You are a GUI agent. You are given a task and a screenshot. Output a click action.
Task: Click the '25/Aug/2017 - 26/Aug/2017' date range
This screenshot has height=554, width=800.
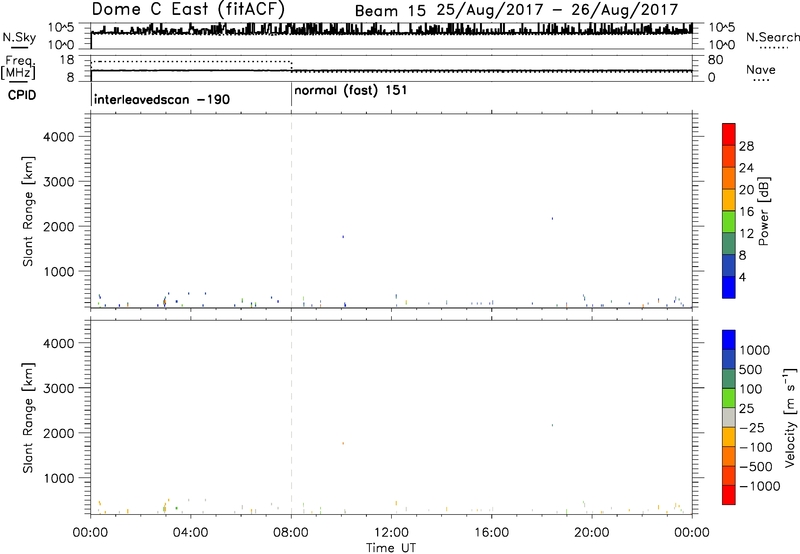[x=557, y=10]
